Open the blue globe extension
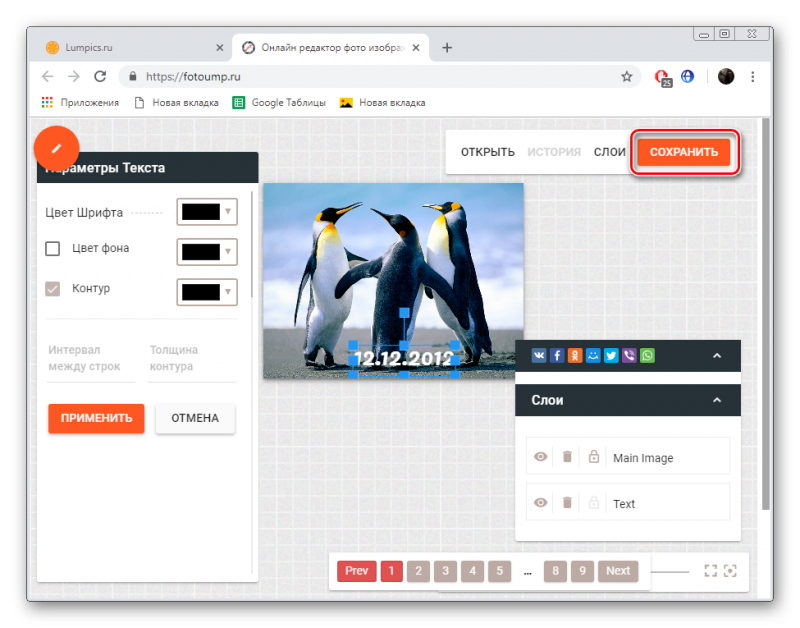 click(x=687, y=77)
